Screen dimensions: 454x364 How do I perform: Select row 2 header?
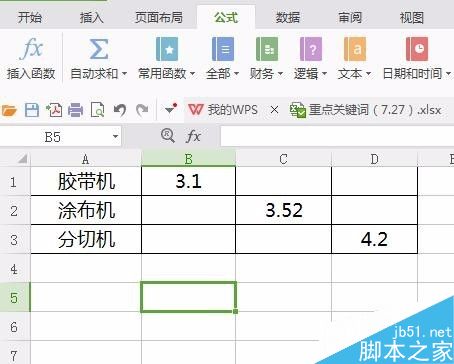click(15, 210)
